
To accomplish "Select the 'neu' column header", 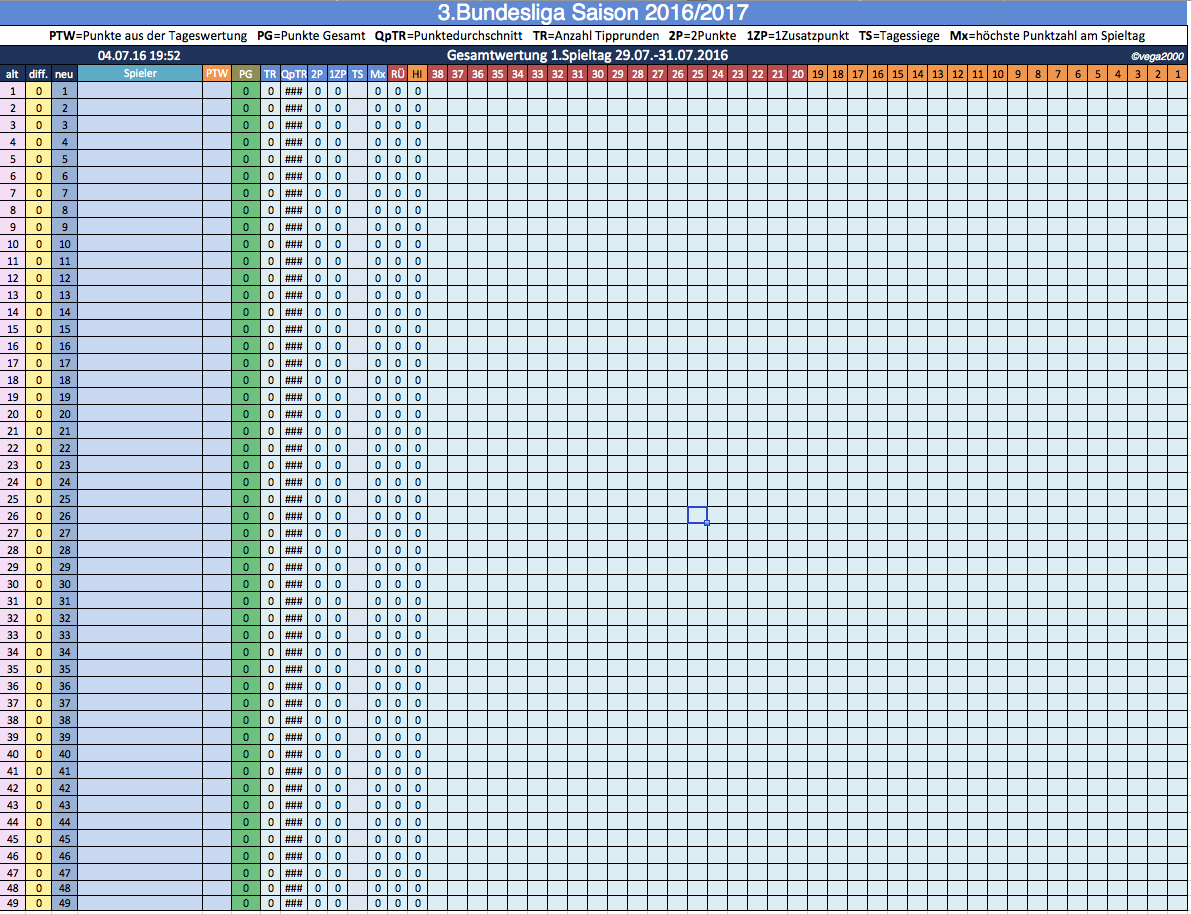I will (64, 74).
